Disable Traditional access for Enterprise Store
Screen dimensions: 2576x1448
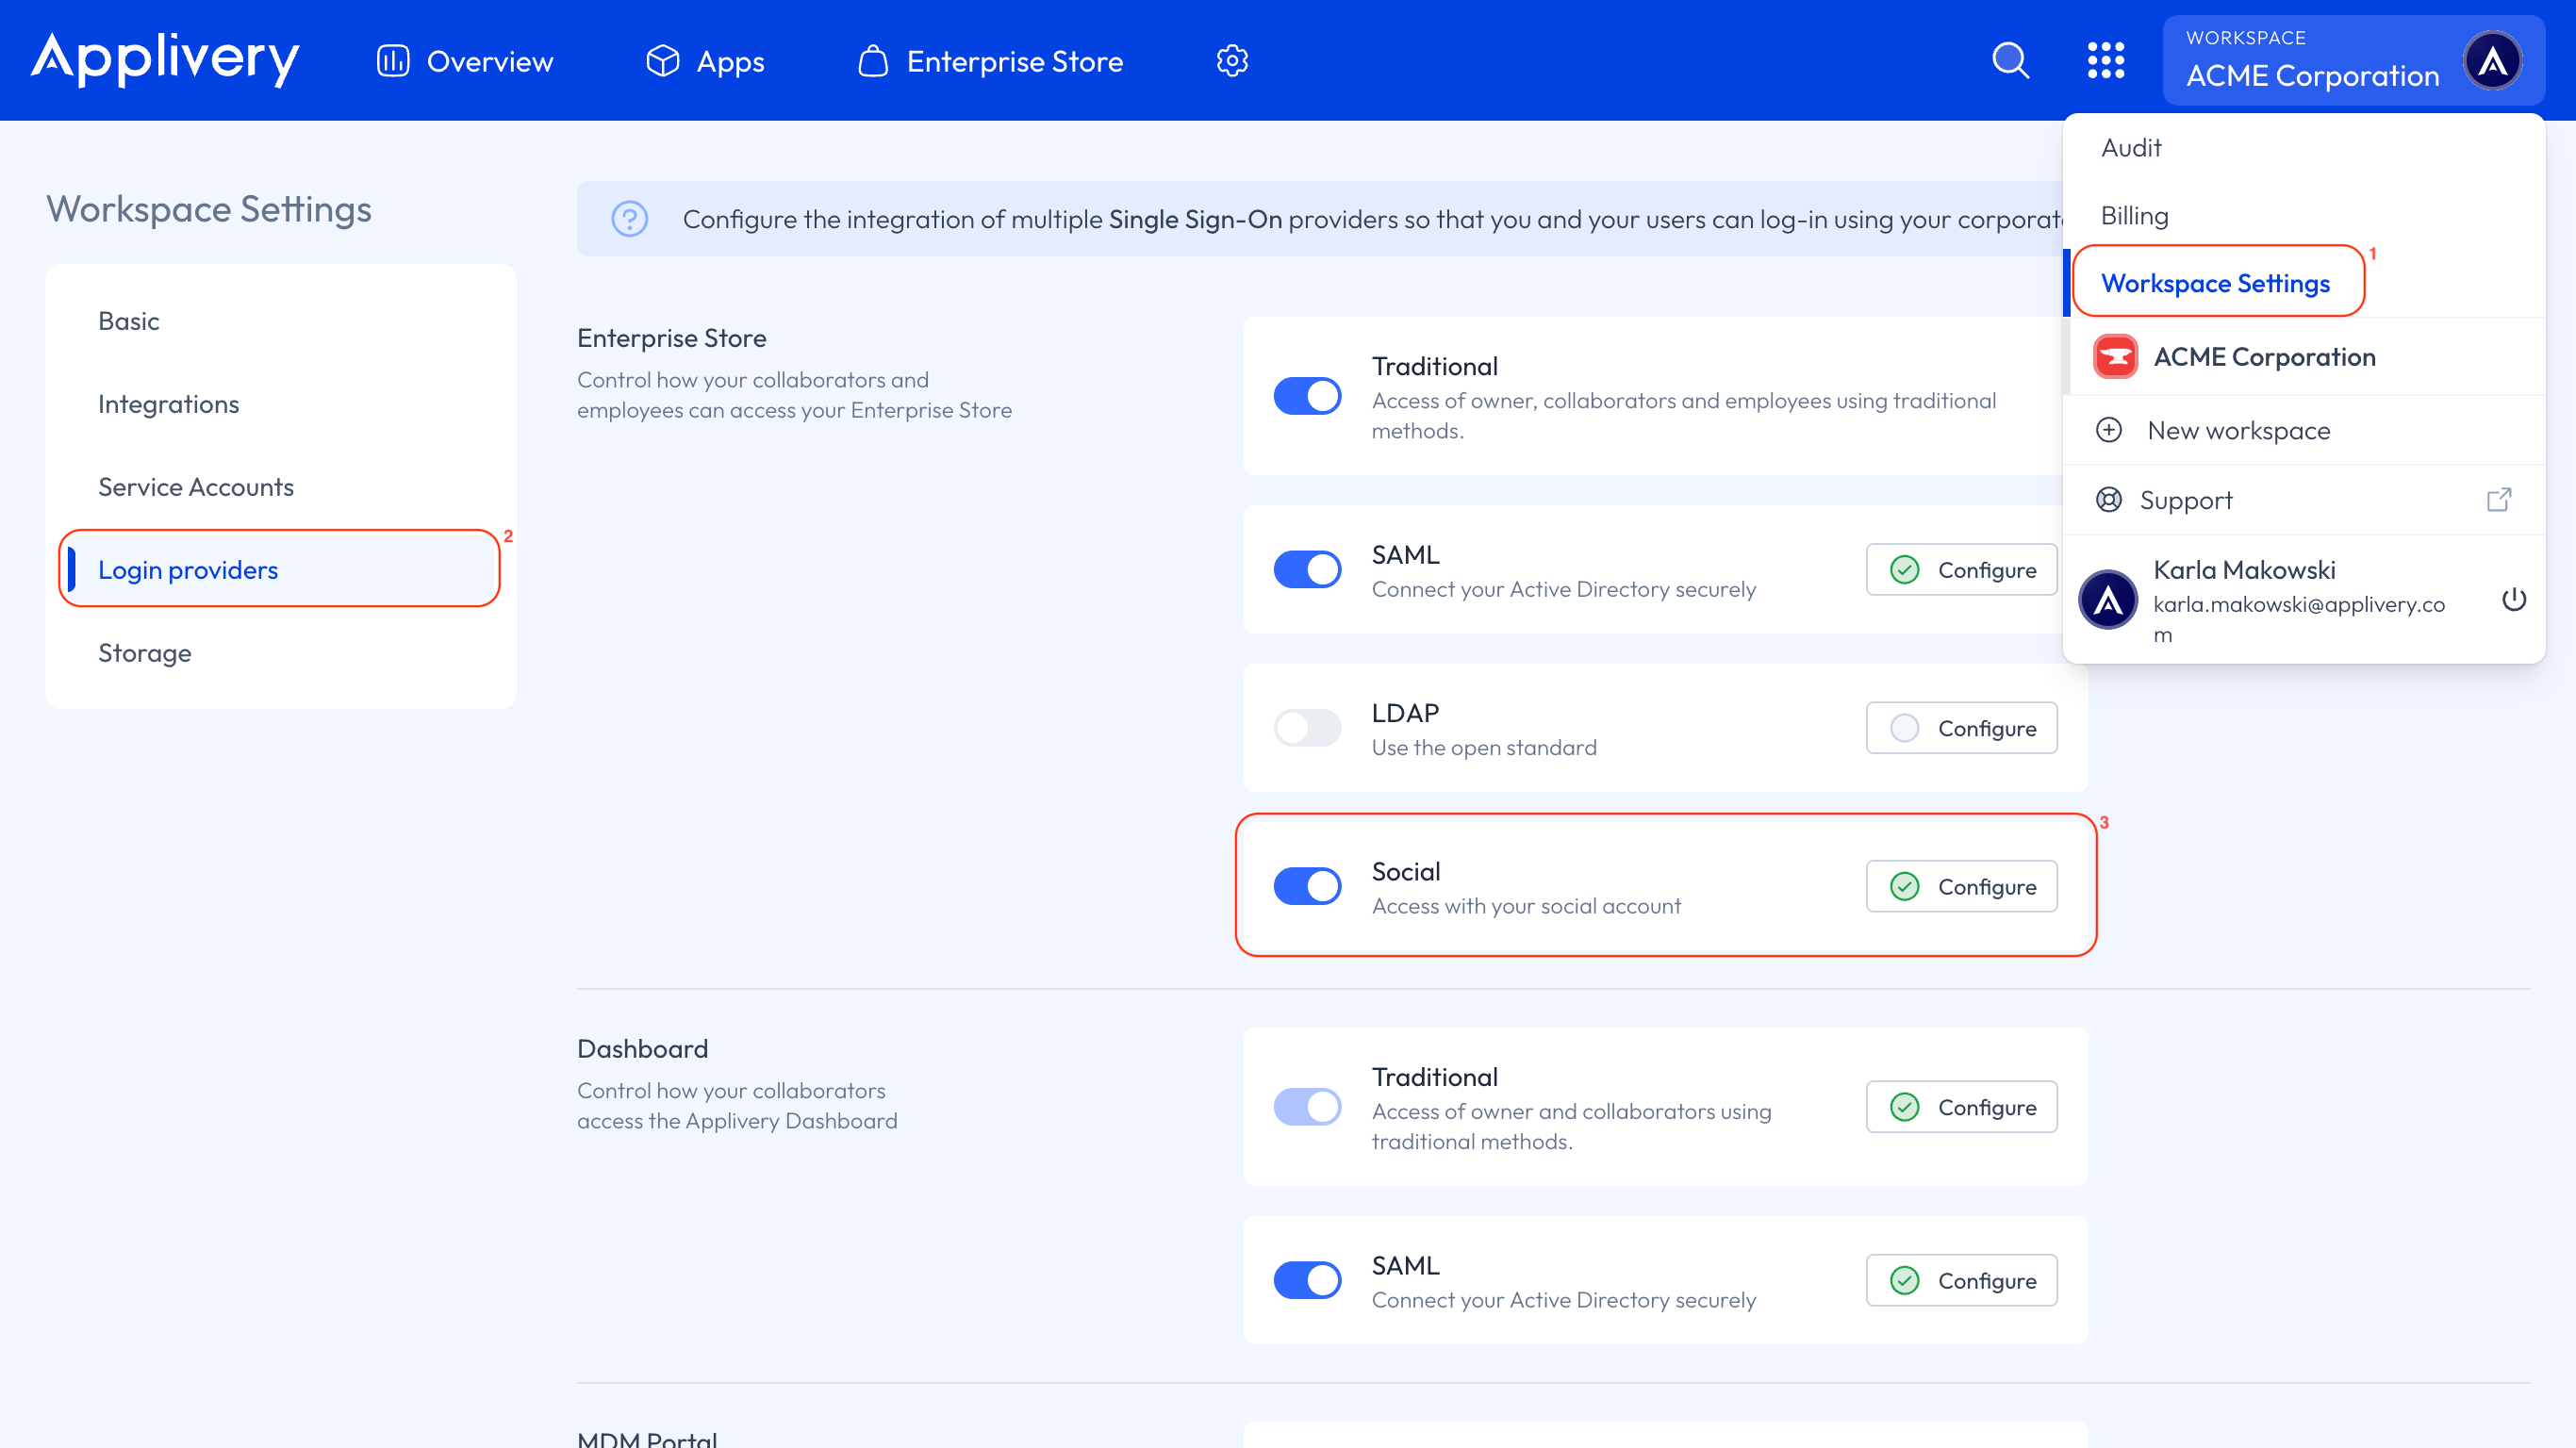click(1307, 396)
